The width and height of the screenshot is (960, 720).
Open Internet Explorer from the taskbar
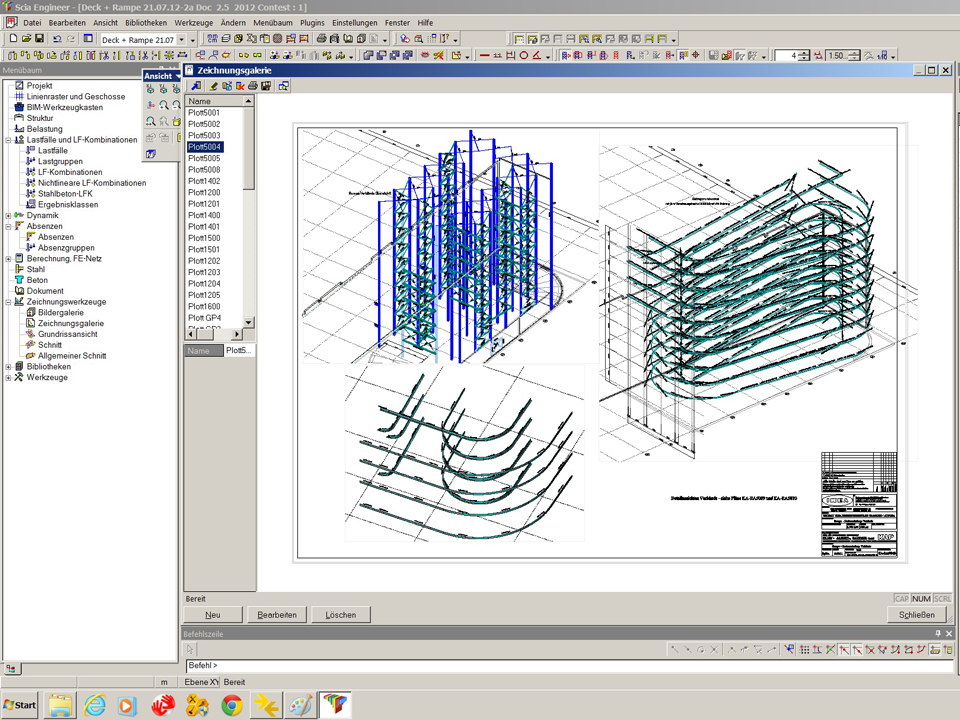(94, 705)
